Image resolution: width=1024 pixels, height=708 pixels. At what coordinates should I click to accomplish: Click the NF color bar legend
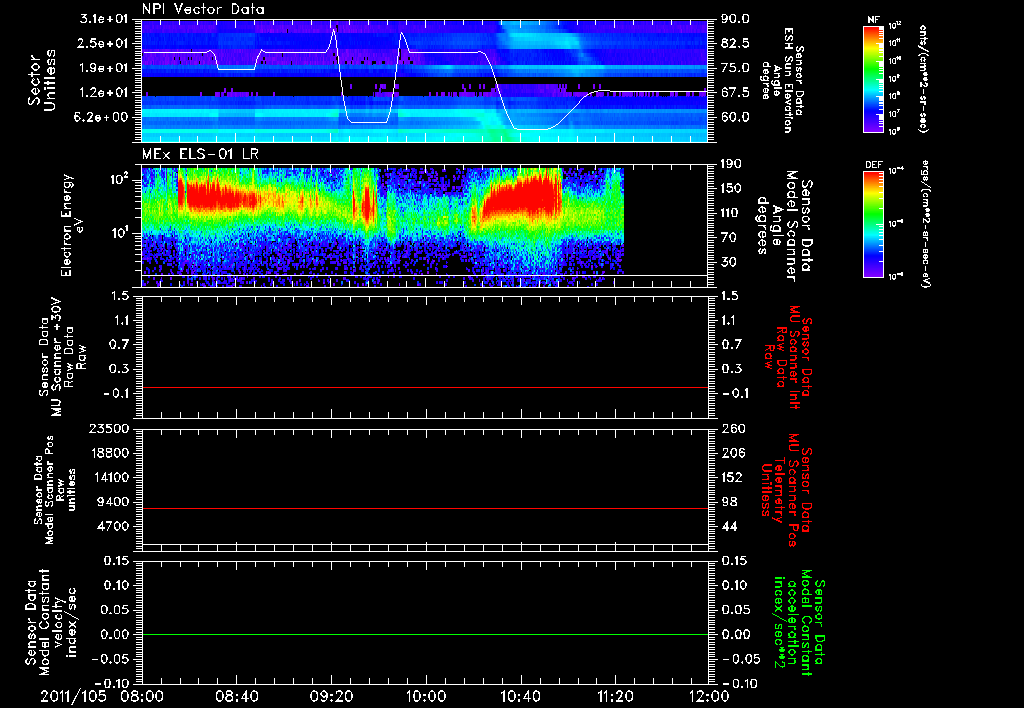click(x=874, y=78)
